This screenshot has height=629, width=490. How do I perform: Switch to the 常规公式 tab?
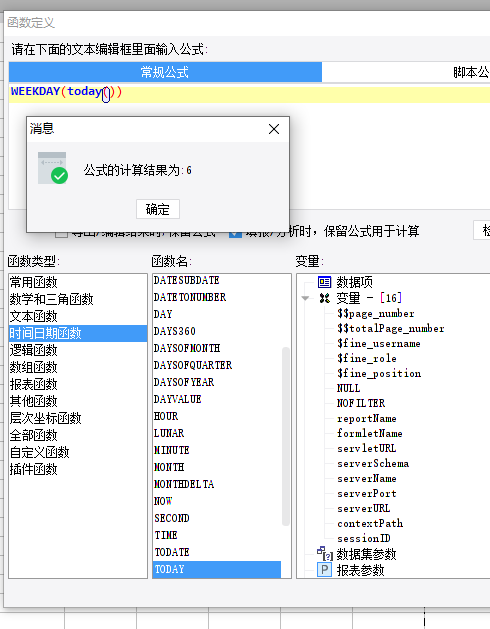pos(165,72)
